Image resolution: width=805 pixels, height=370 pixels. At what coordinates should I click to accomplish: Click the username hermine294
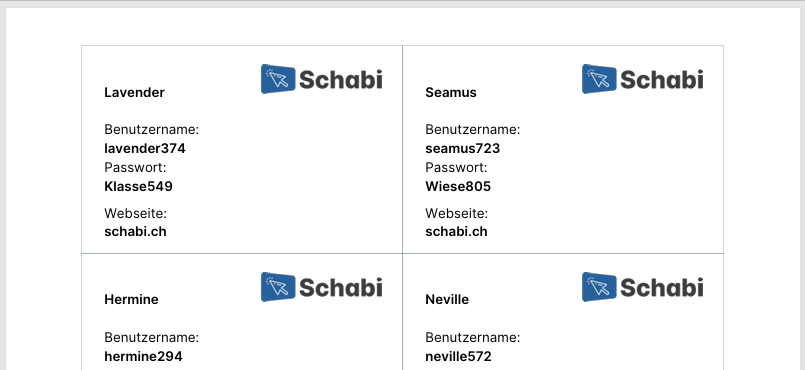click(143, 356)
